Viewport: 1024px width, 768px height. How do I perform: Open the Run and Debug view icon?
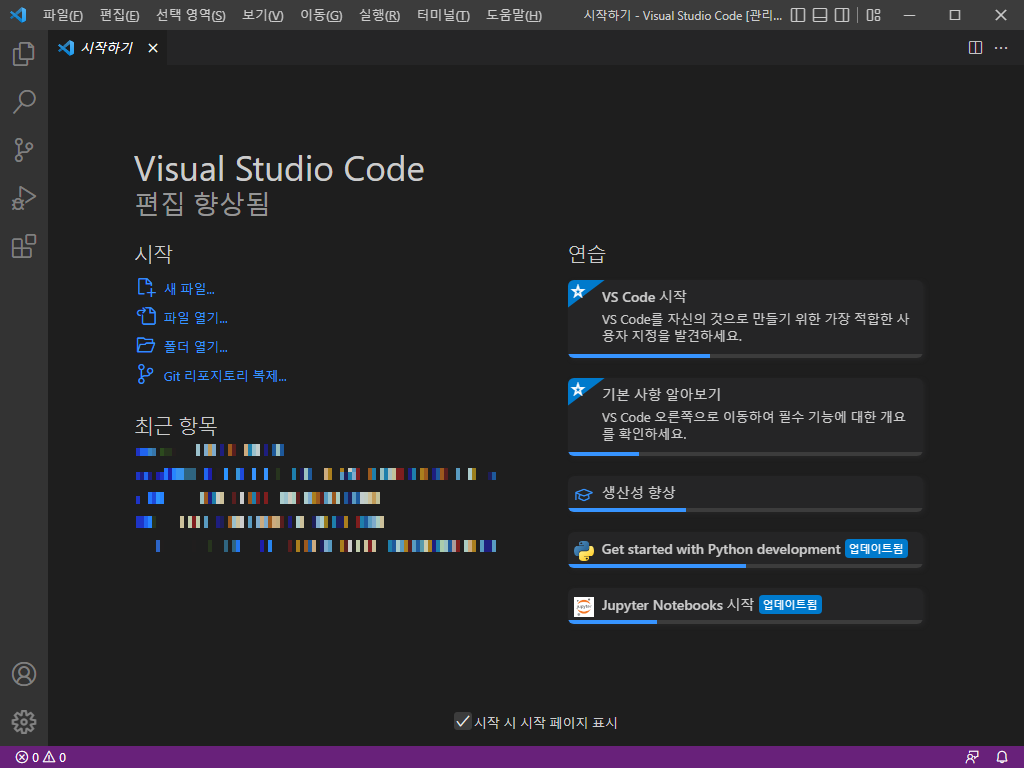coord(24,199)
